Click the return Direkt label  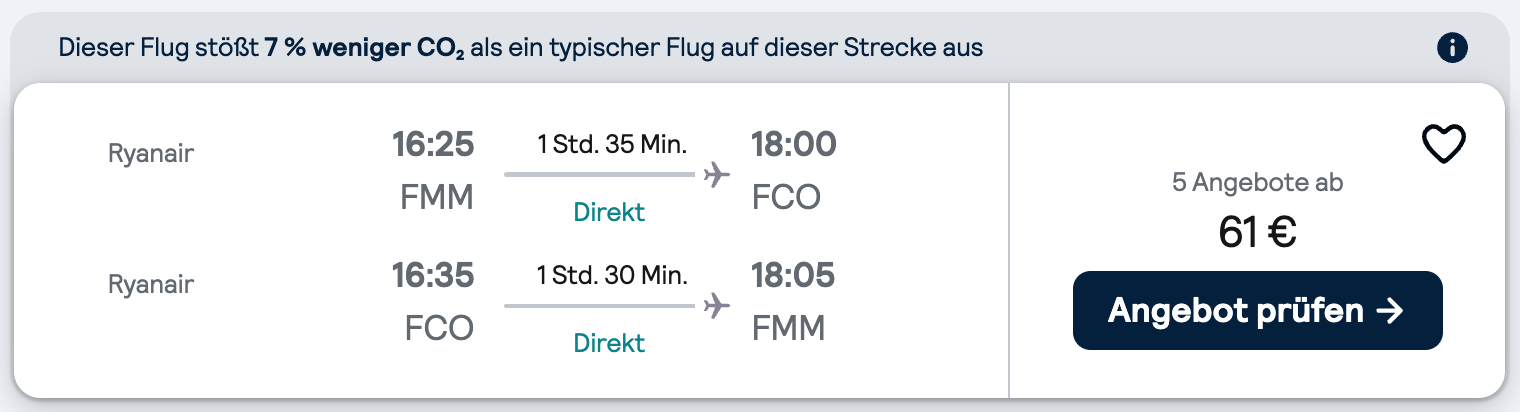[609, 343]
